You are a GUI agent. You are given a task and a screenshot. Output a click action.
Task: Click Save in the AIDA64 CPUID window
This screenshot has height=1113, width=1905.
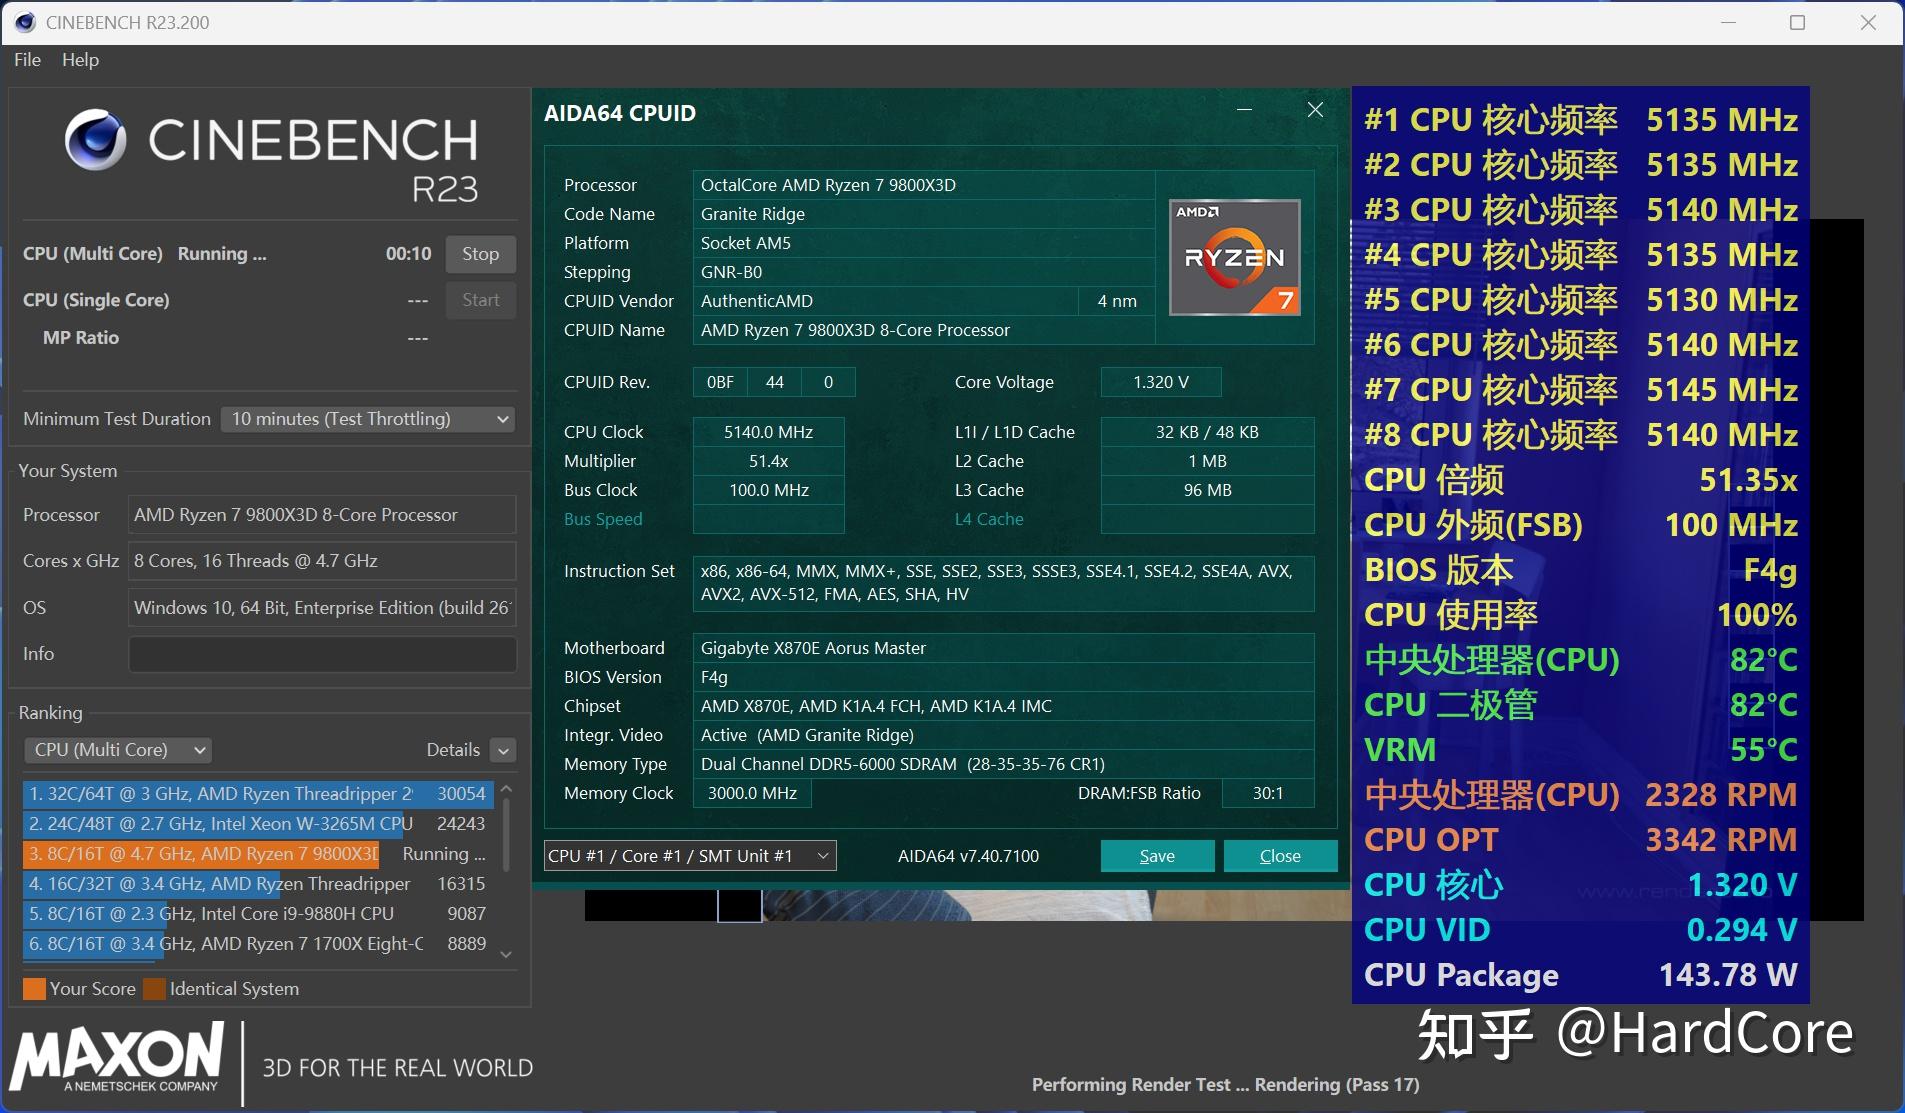pyautogui.click(x=1156, y=855)
